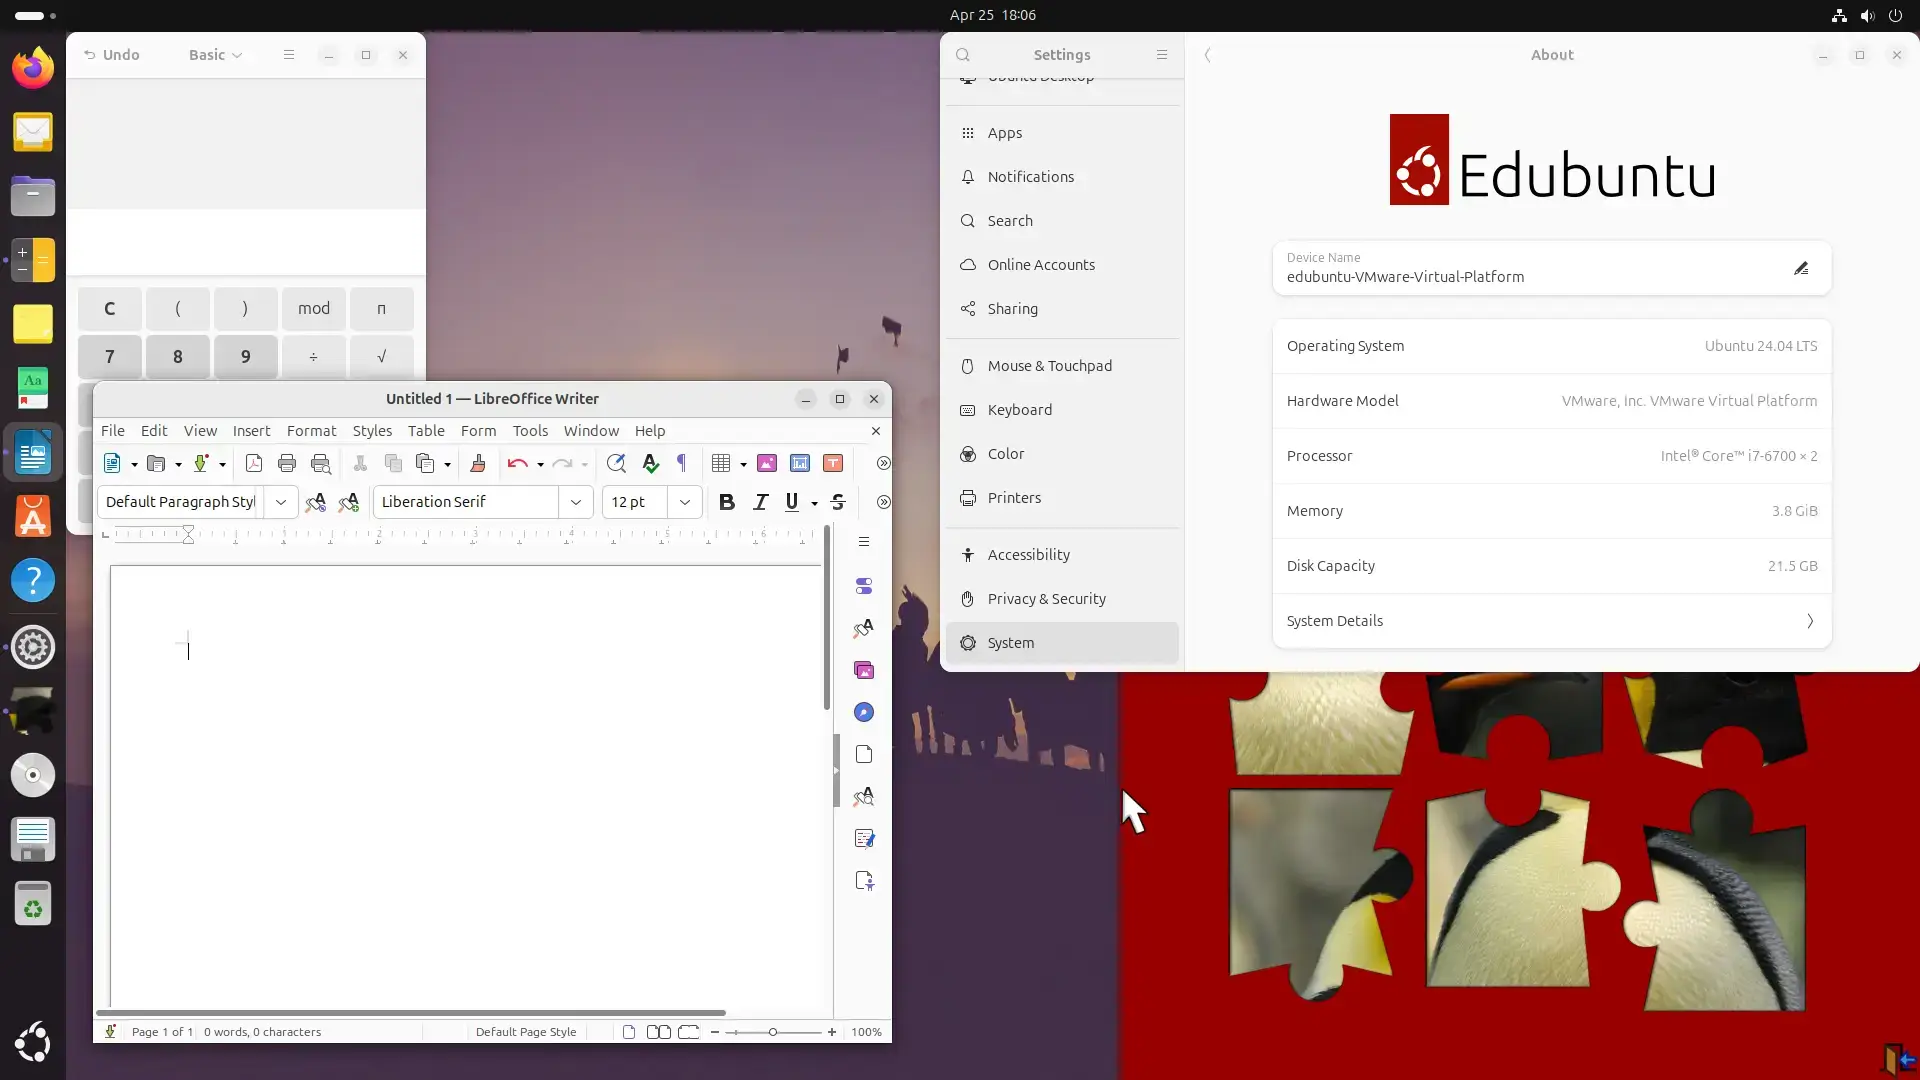Open the paste options dropdown arrow
This screenshot has width=1920, height=1080.
447,464
